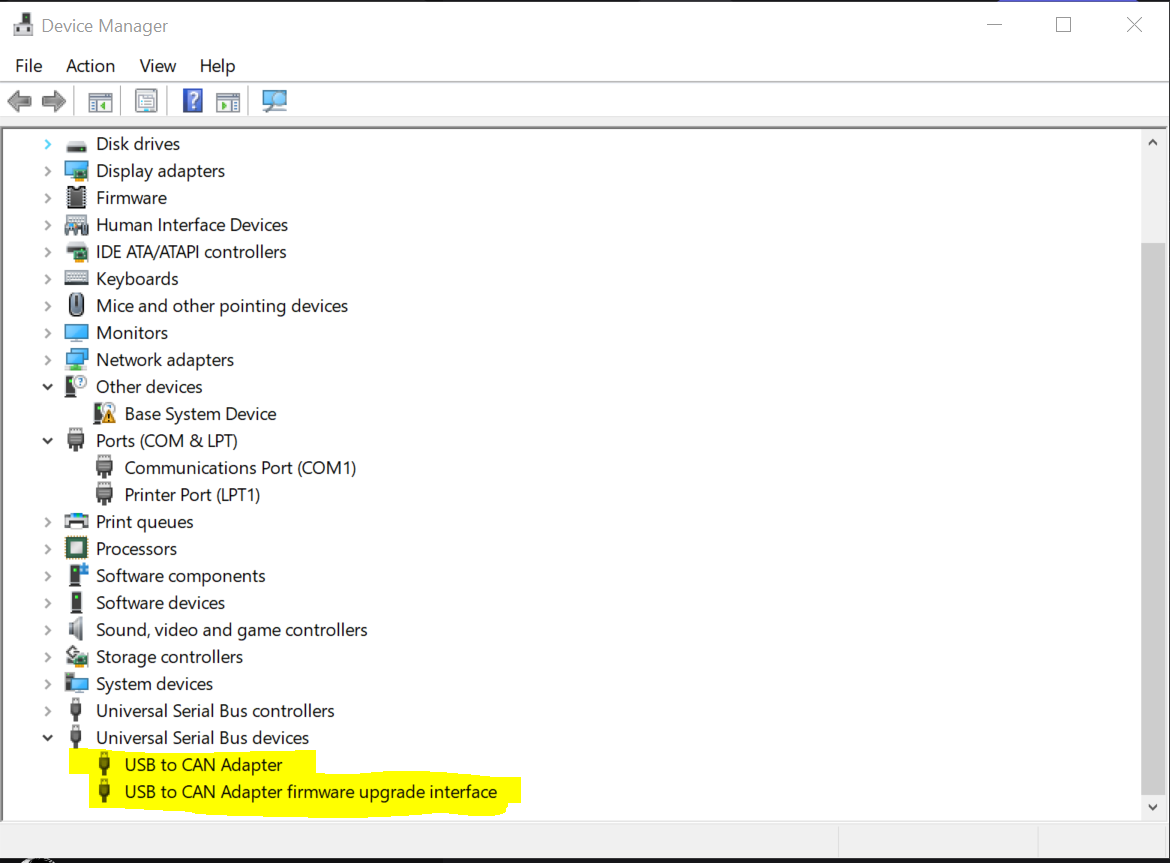Screen dimensions: 1170x863
Task: Expand the Disk drives category
Action: [x=47, y=144]
